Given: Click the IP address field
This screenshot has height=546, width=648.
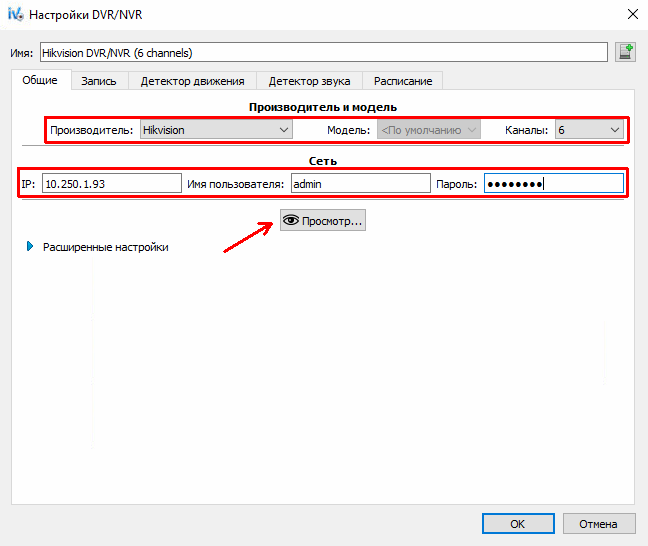Looking at the screenshot, I should point(112,184).
